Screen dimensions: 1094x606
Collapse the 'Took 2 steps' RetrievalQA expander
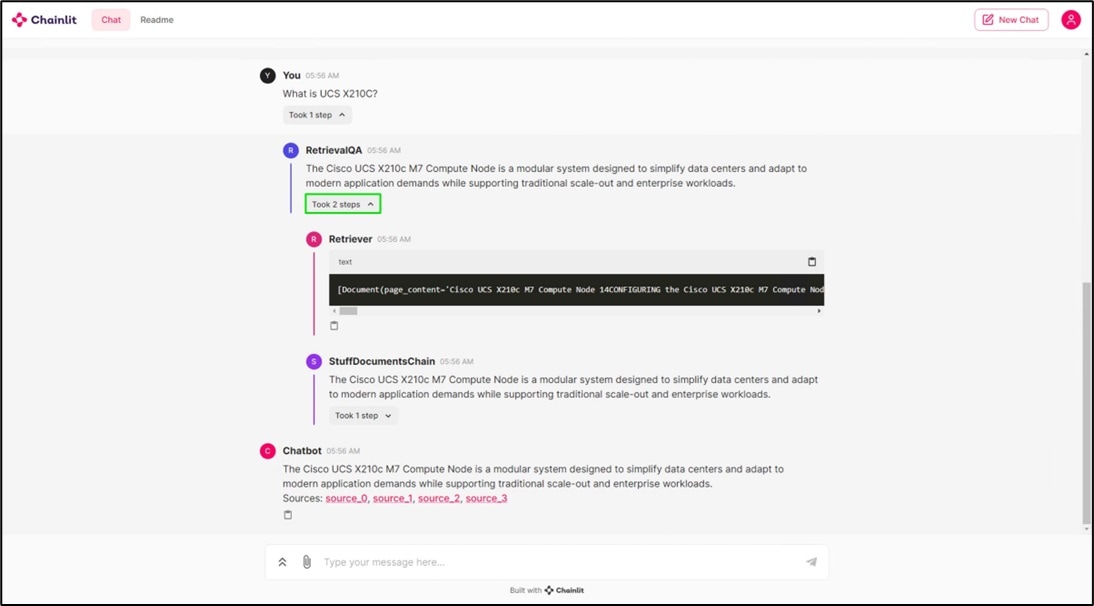tap(343, 204)
